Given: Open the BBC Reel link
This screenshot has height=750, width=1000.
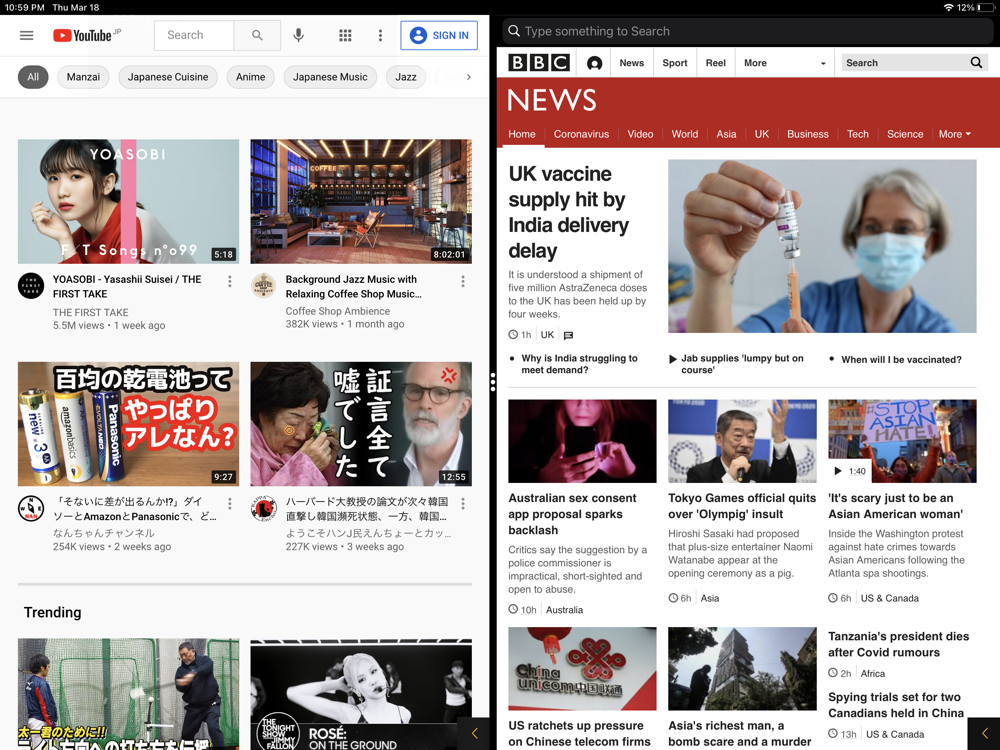Looking at the screenshot, I should tap(716, 62).
